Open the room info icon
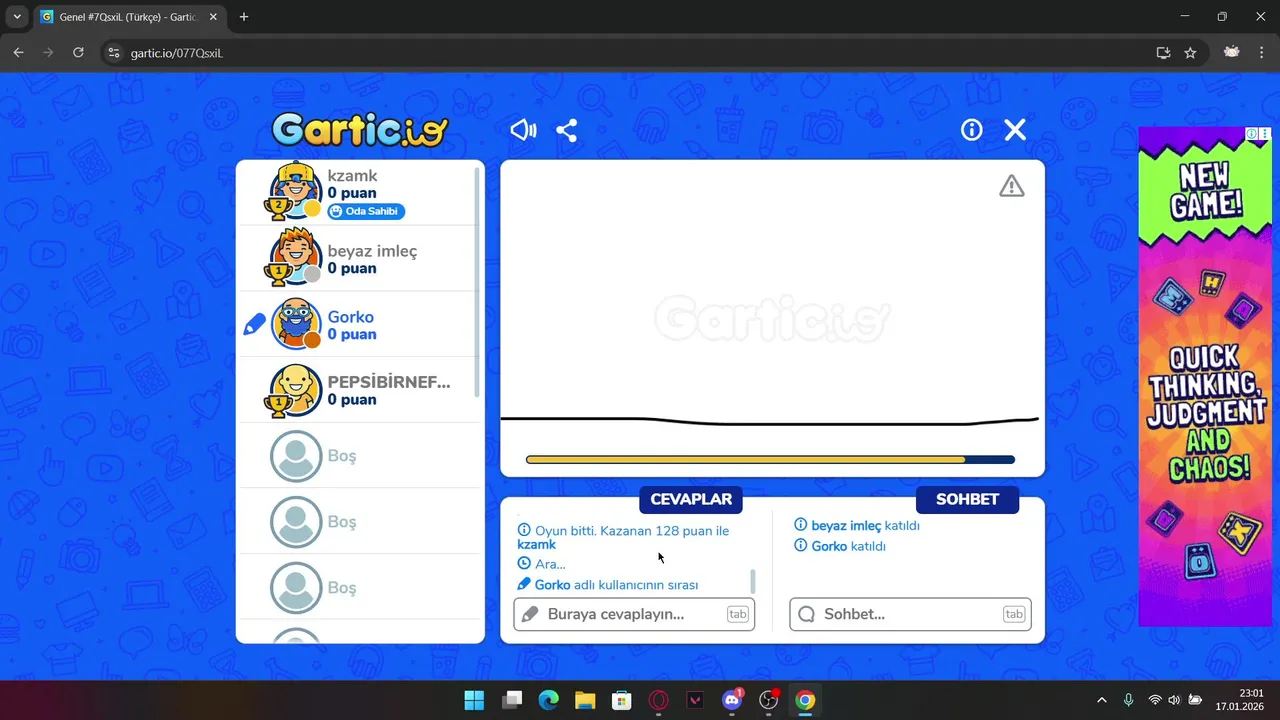 [972, 130]
